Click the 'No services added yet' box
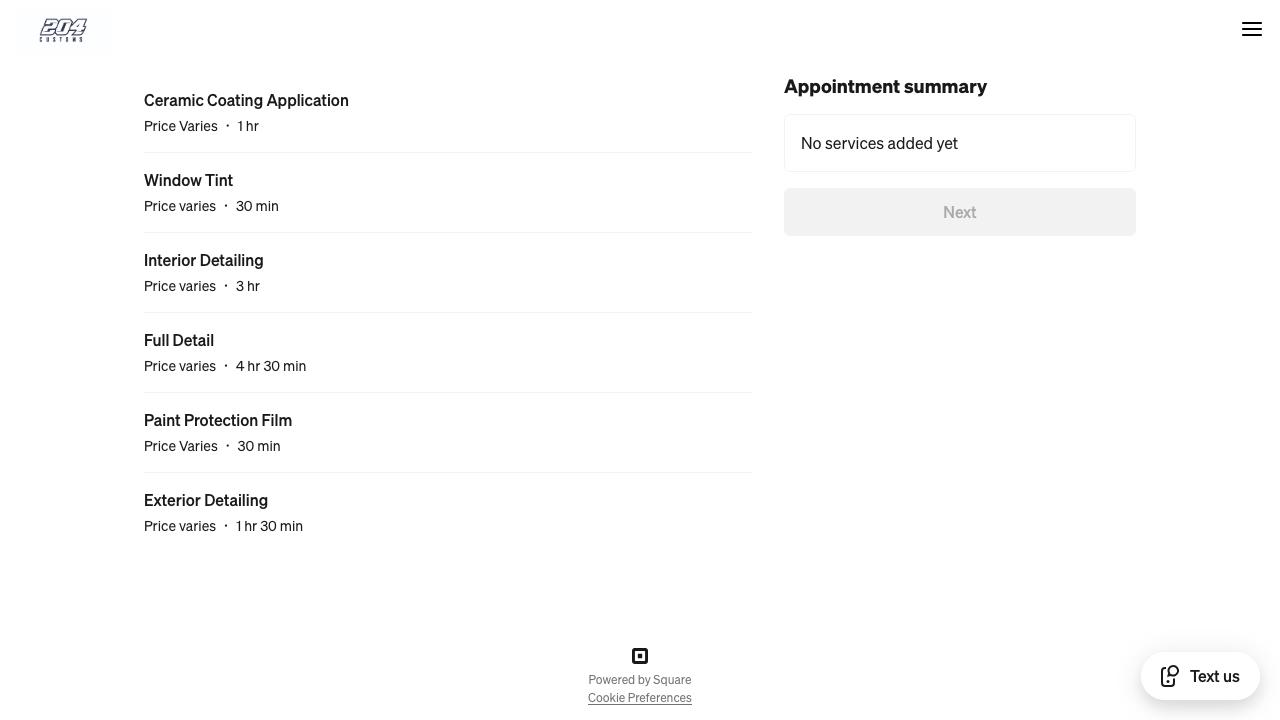Image resolution: width=1280 pixels, height=720 pixels. pos(959,143)
